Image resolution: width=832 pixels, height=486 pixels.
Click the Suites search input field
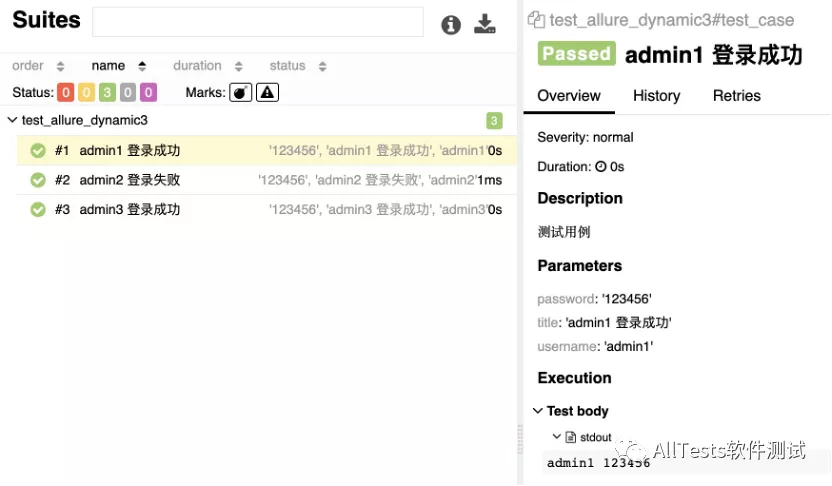(258, 22)
